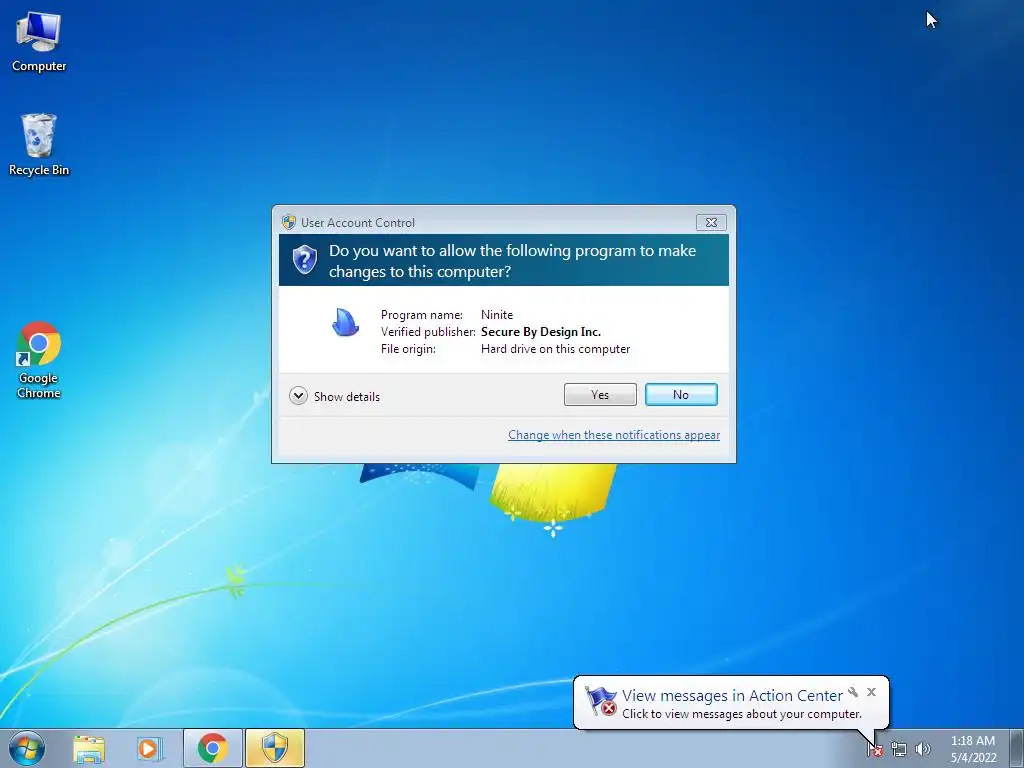Click the Secure By Design Inc. publisher name
Viewport: 1024px width, 768px height.
coord(541,332)
